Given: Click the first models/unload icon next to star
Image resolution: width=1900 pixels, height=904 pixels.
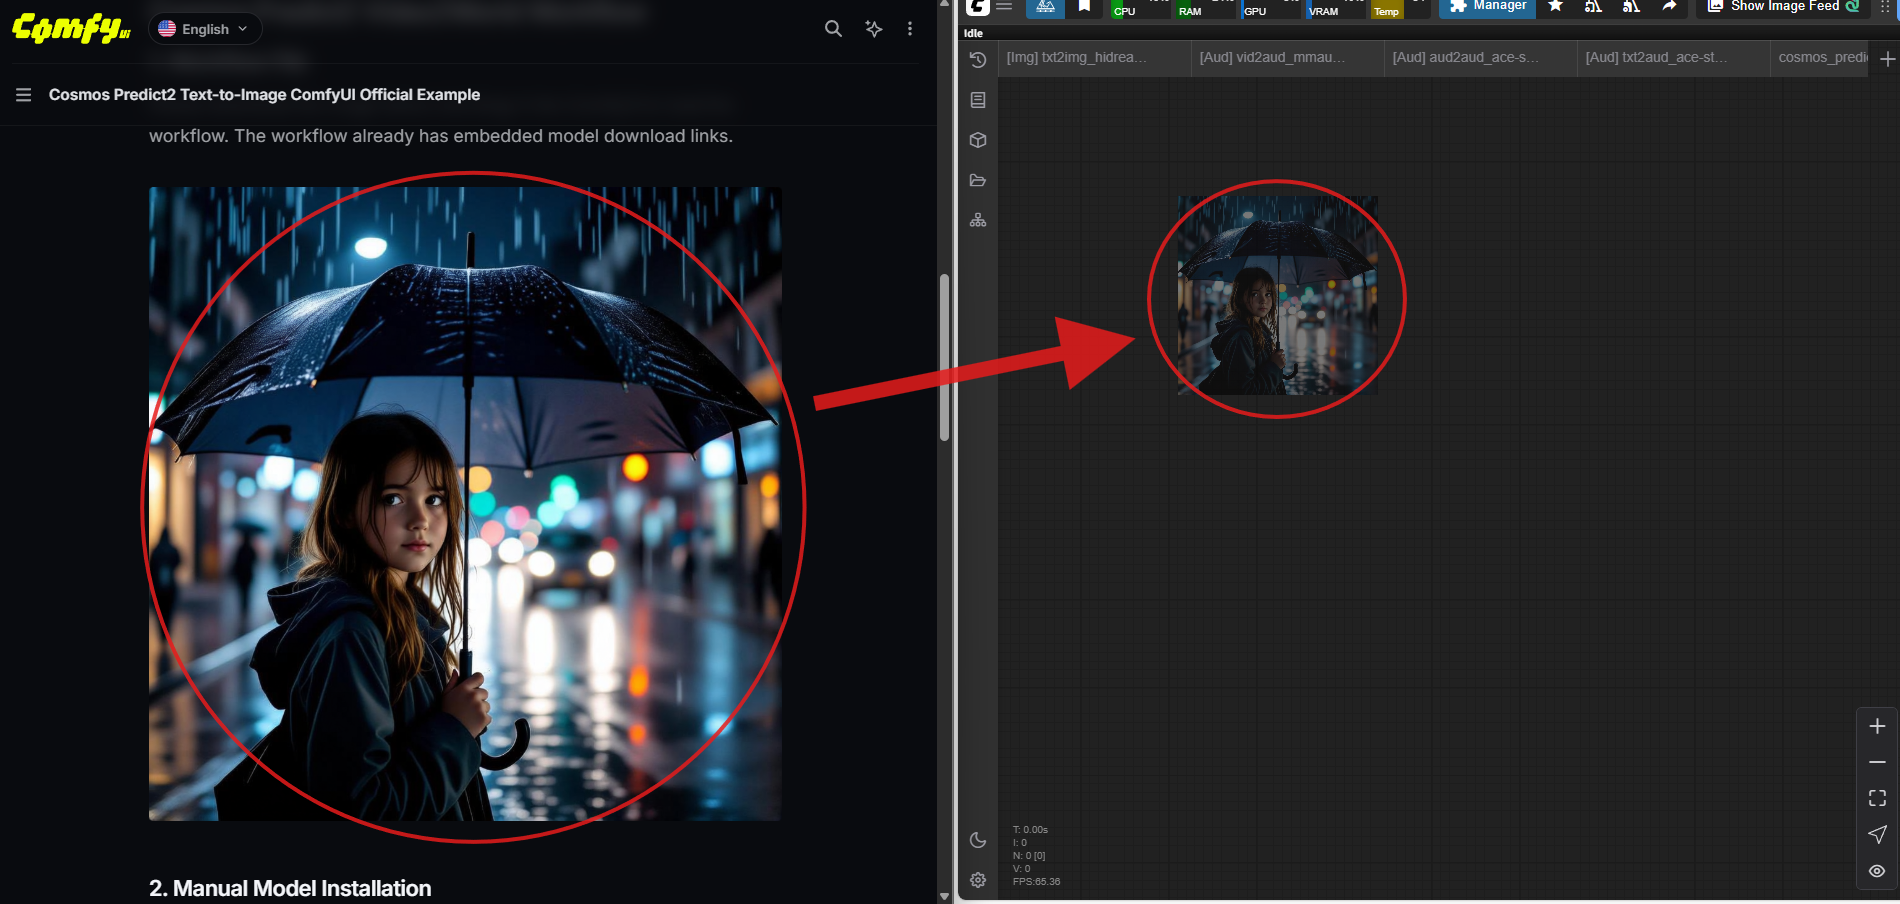Looking at the screenshot, I should tap(1593, 6).
